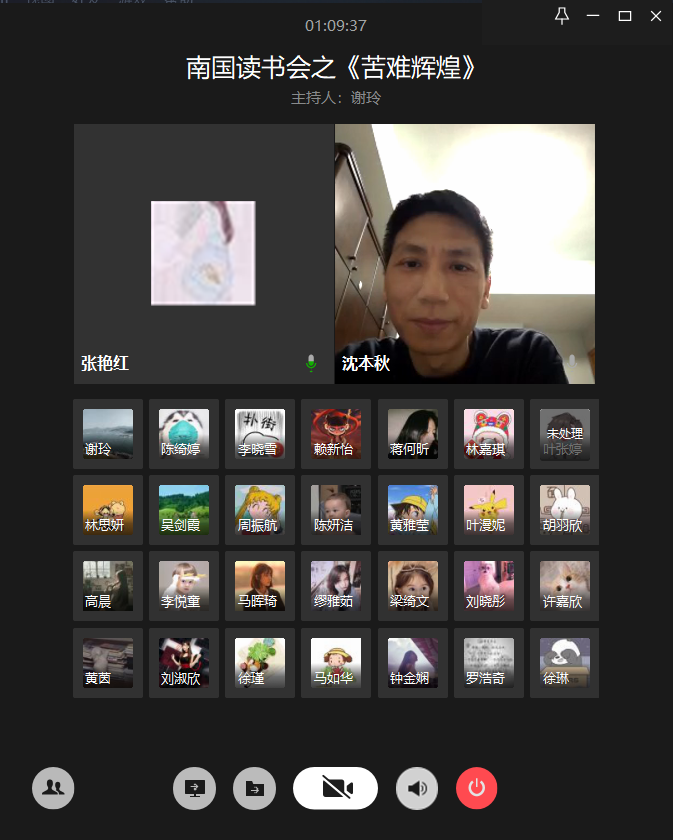Click 张艳红's green microphone indicator
Screen dimensions: 673x840
click(311, 363)
